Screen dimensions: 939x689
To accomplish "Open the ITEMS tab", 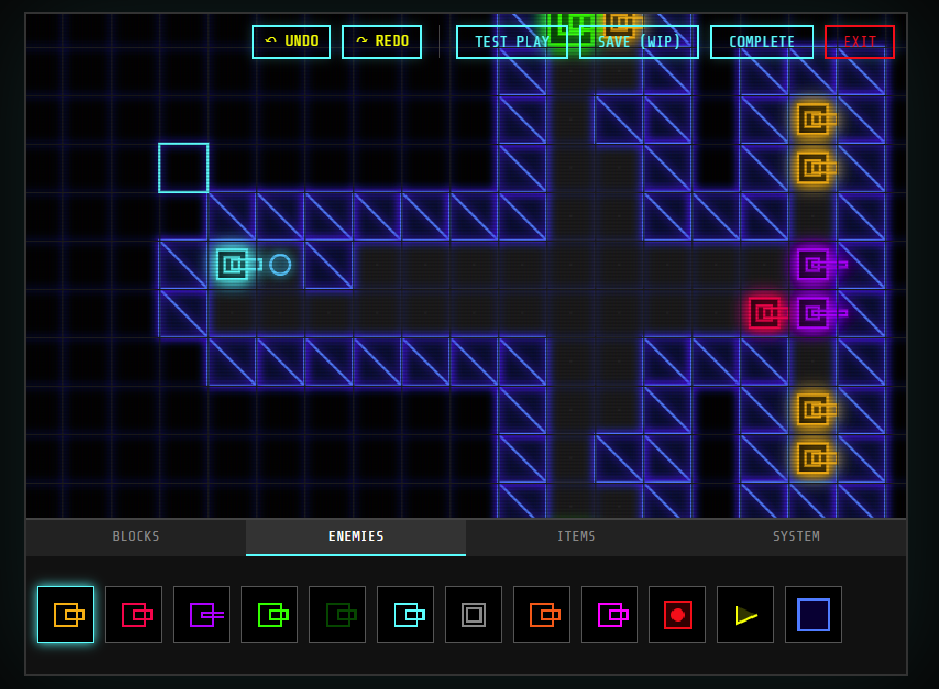I will coord(577,536).
